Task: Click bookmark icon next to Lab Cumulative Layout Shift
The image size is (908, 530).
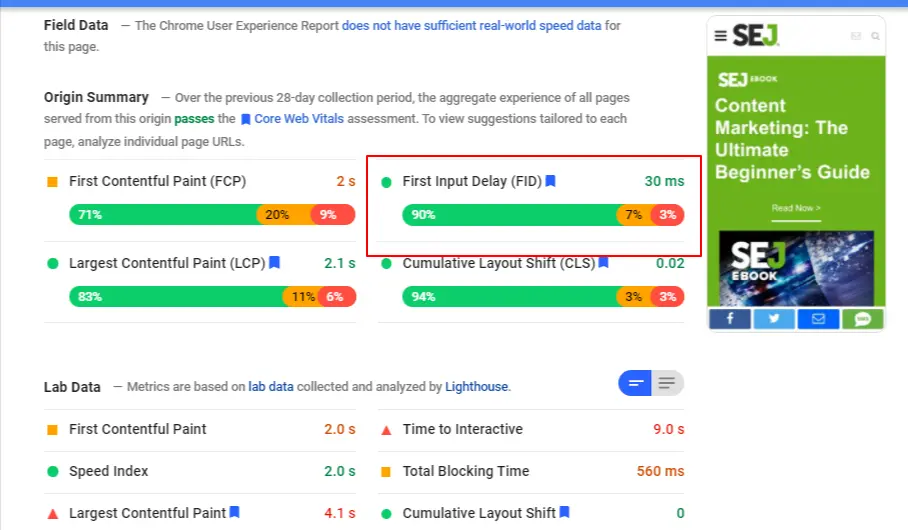Action: point(565,512)
